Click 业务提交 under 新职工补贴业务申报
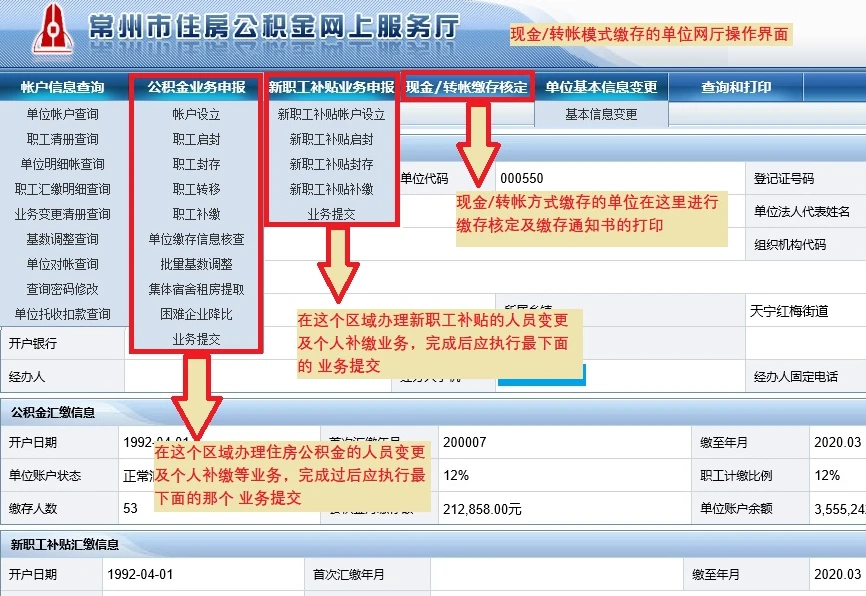866x596 pixels. [x=331, y=214]
